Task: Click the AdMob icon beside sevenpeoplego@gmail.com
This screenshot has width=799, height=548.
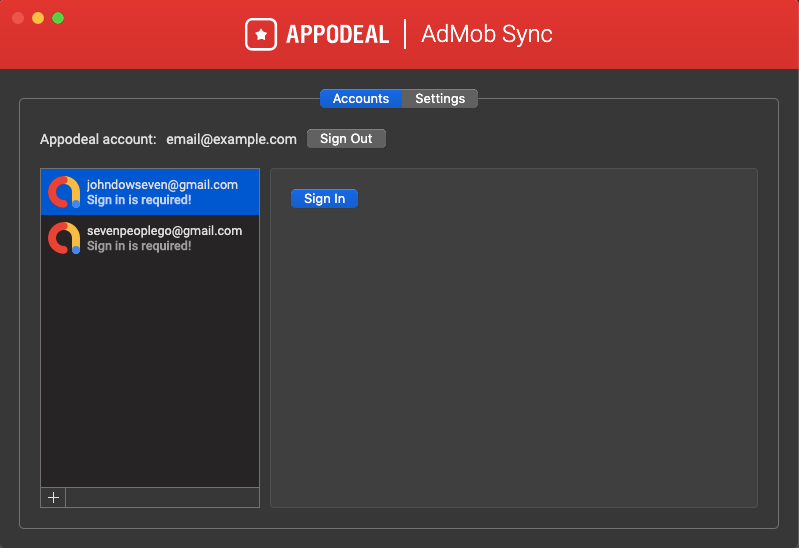Action: 64,237
